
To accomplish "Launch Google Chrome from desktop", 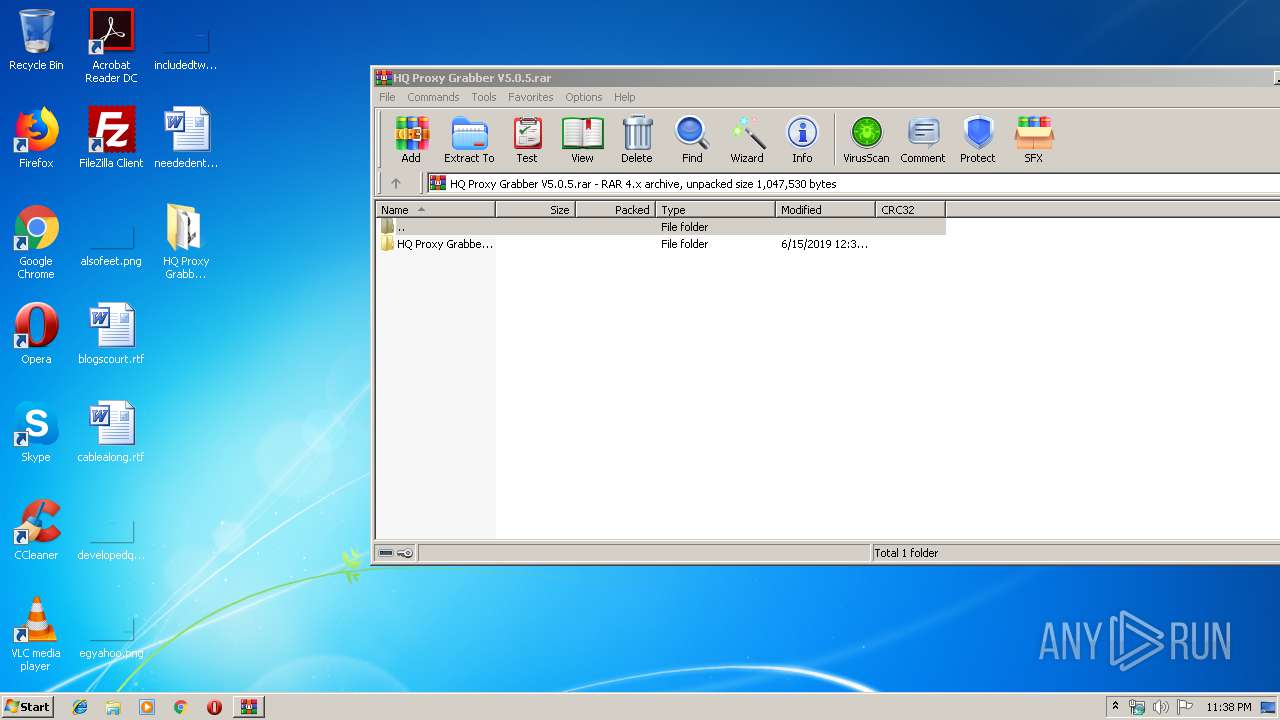I will tap(36, 242).
